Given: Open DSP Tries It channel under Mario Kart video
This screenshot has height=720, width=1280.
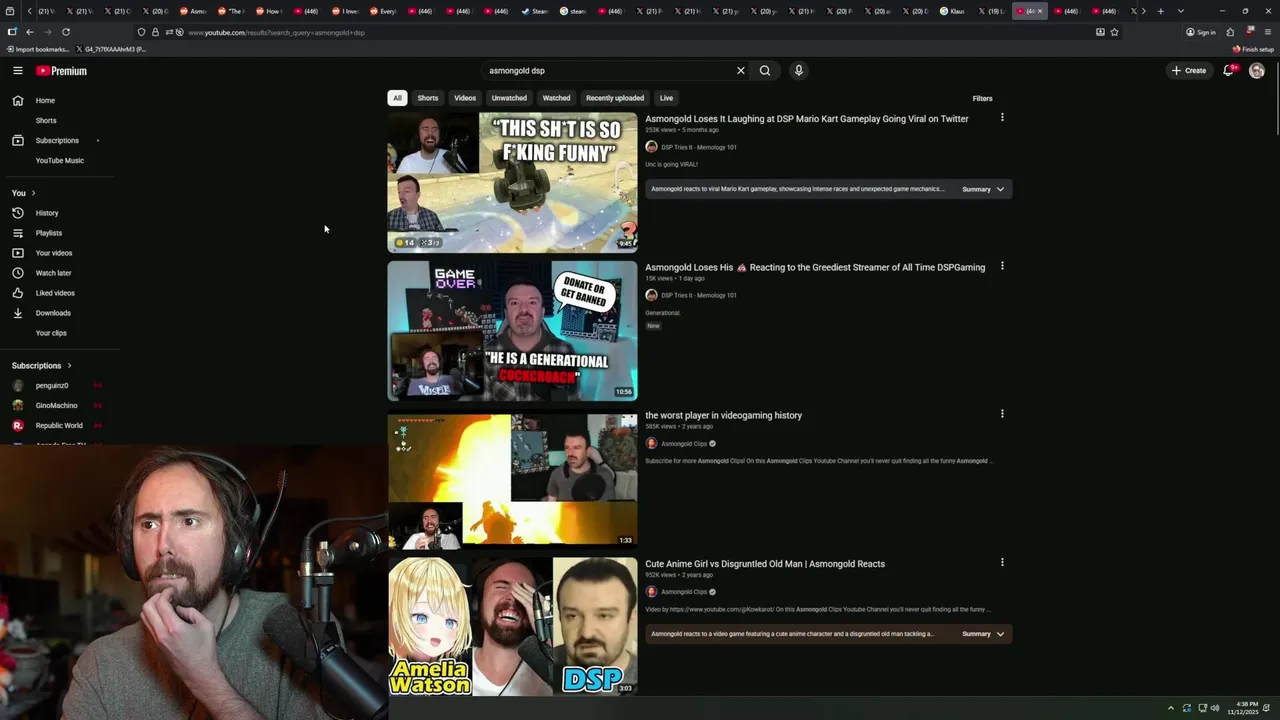Looking at the screenshot, I should tap(698, 147).
